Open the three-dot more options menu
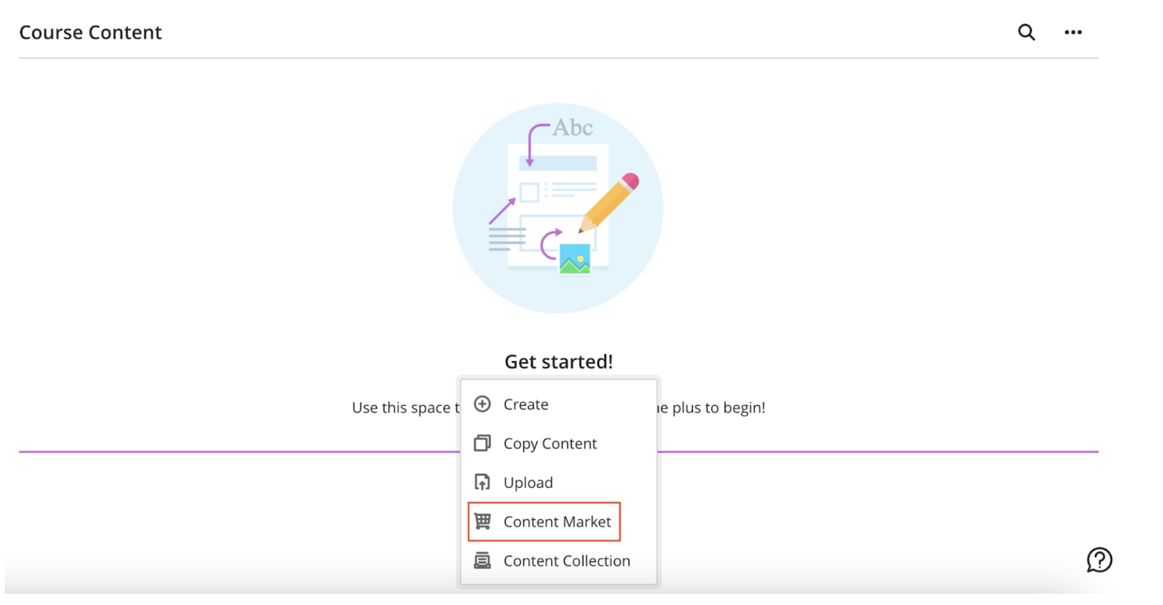Screen dimensions: 1163x605 point(1073,32)
